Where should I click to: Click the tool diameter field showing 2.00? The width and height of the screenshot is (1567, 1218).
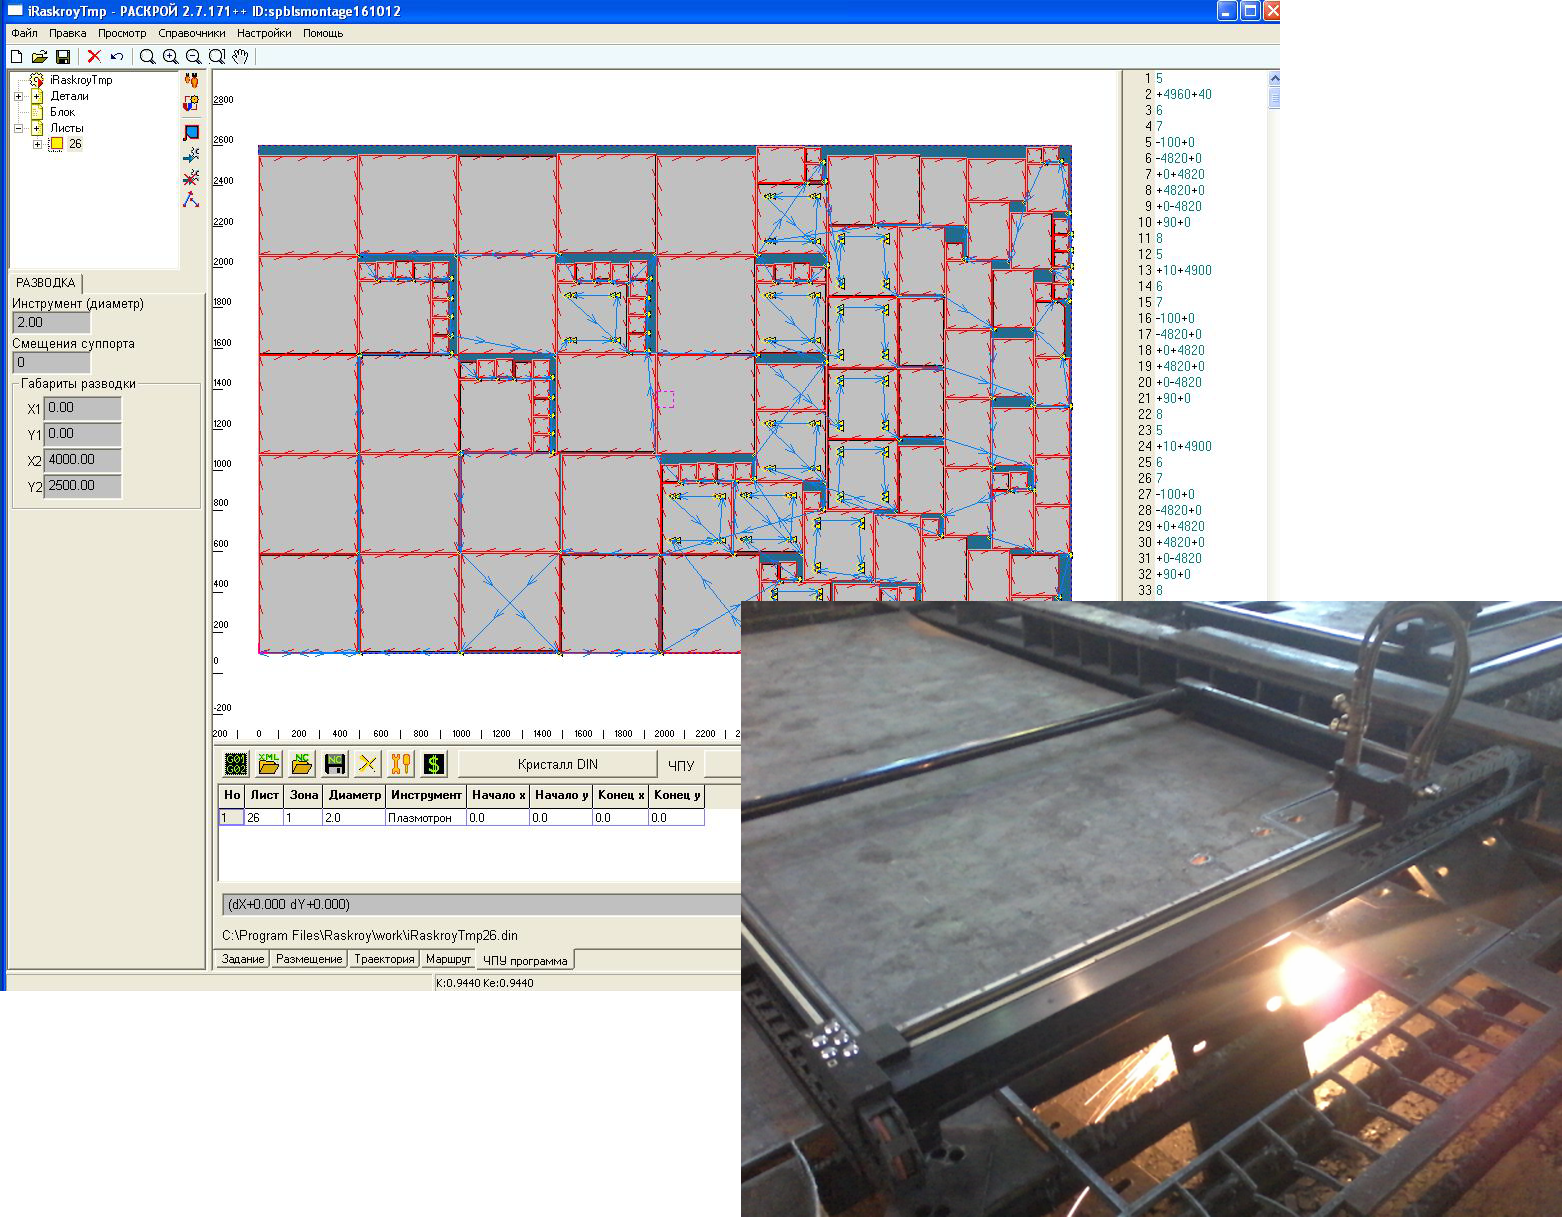coord(52,322)
